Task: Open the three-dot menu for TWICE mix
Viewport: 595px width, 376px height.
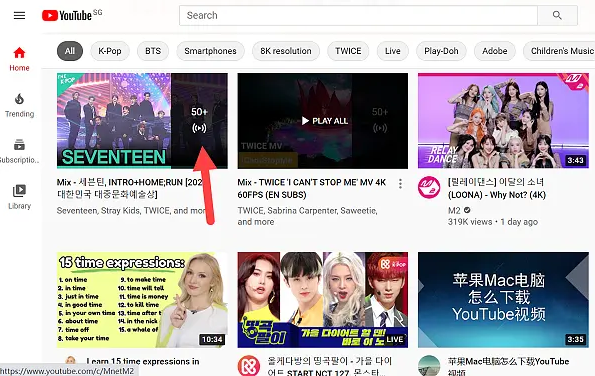Action: click(400, 184)
